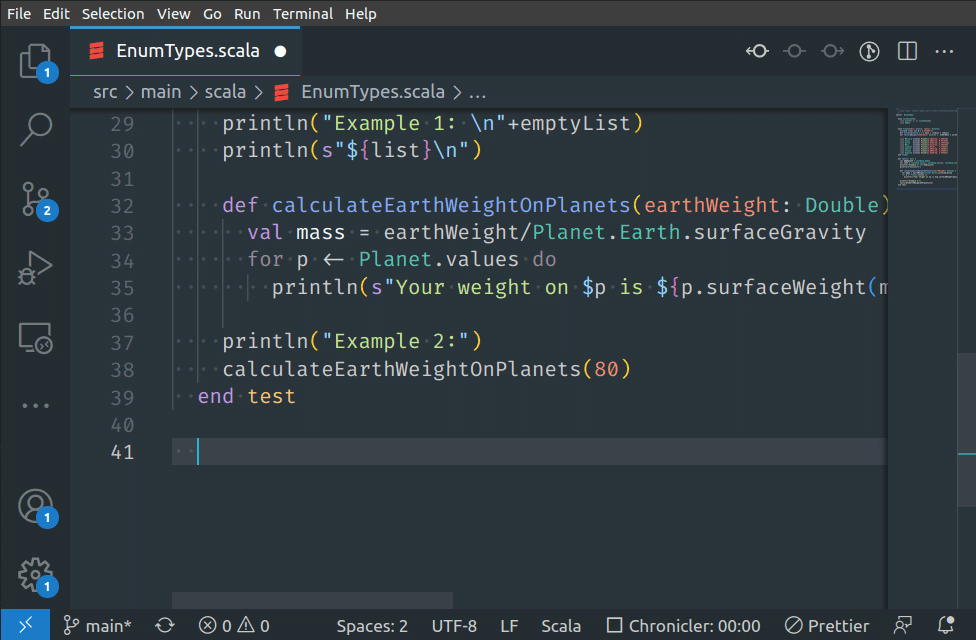The height and width of the screenshot is (640, 976).
Task: Toggle Chronicler recording 00:00
Action: [683, 626]
